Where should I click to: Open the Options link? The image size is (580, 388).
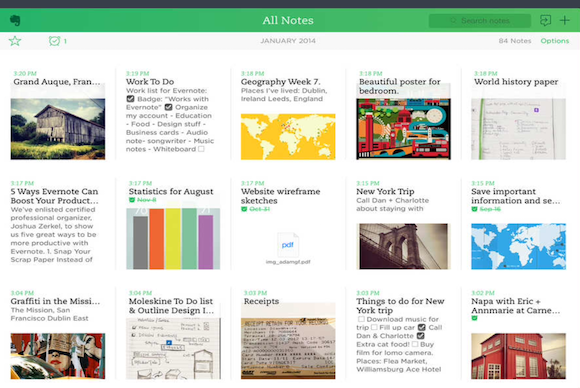(554, 41)
